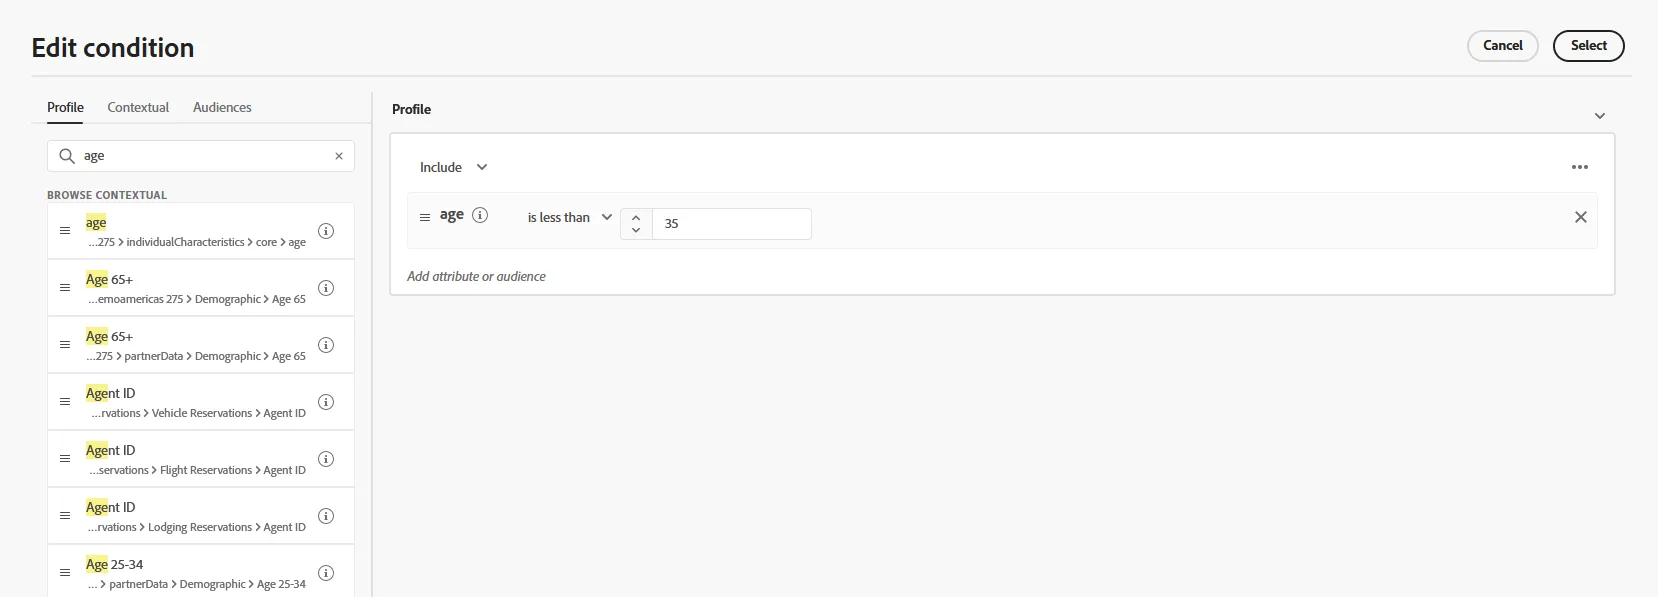Open info icon beside age condition
Screen dimensions: 1658x597
point(480,215)
